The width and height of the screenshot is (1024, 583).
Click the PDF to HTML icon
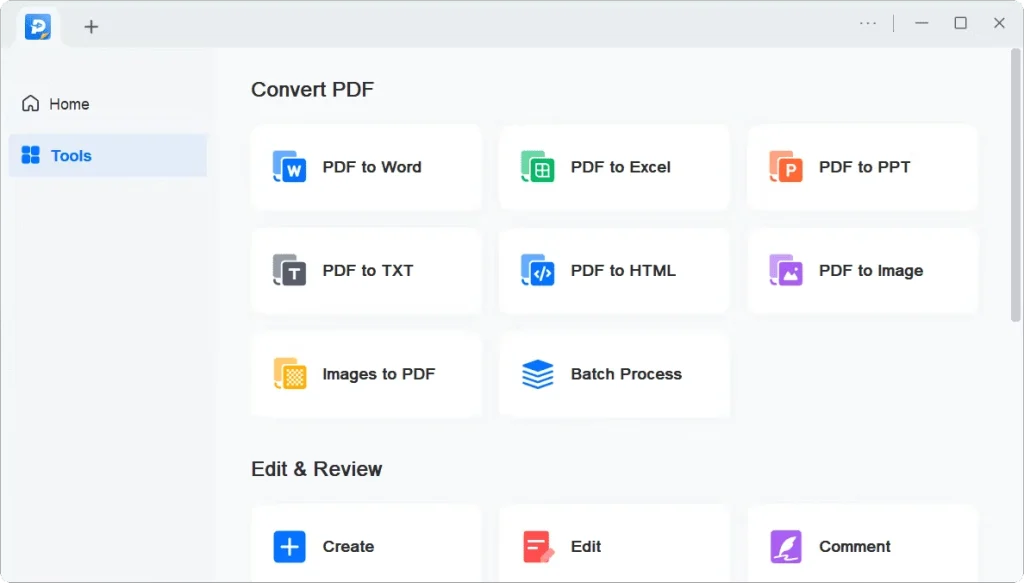point(538,271)
